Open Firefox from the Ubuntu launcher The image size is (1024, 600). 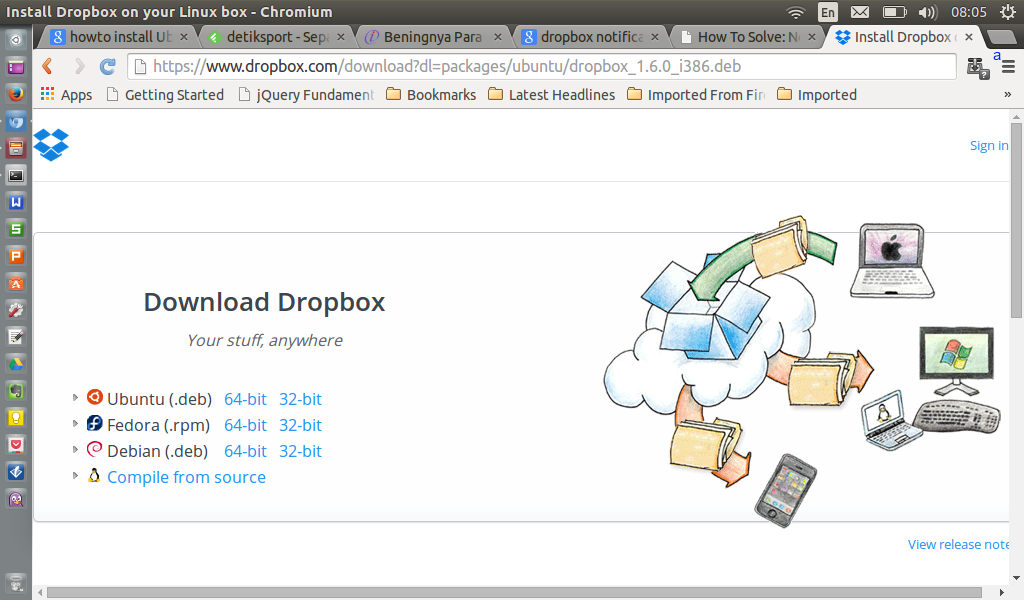pyautogui.click(x=15, y=92)
